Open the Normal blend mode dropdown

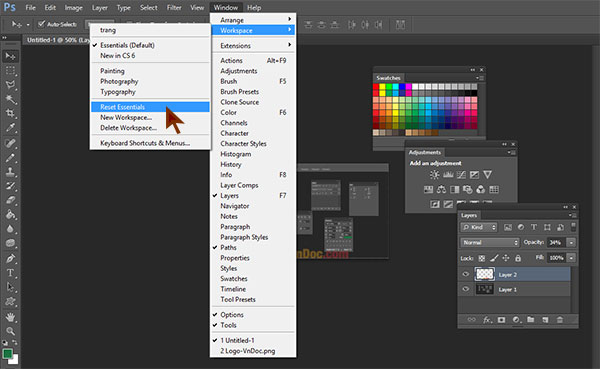(x=490, y=242)
